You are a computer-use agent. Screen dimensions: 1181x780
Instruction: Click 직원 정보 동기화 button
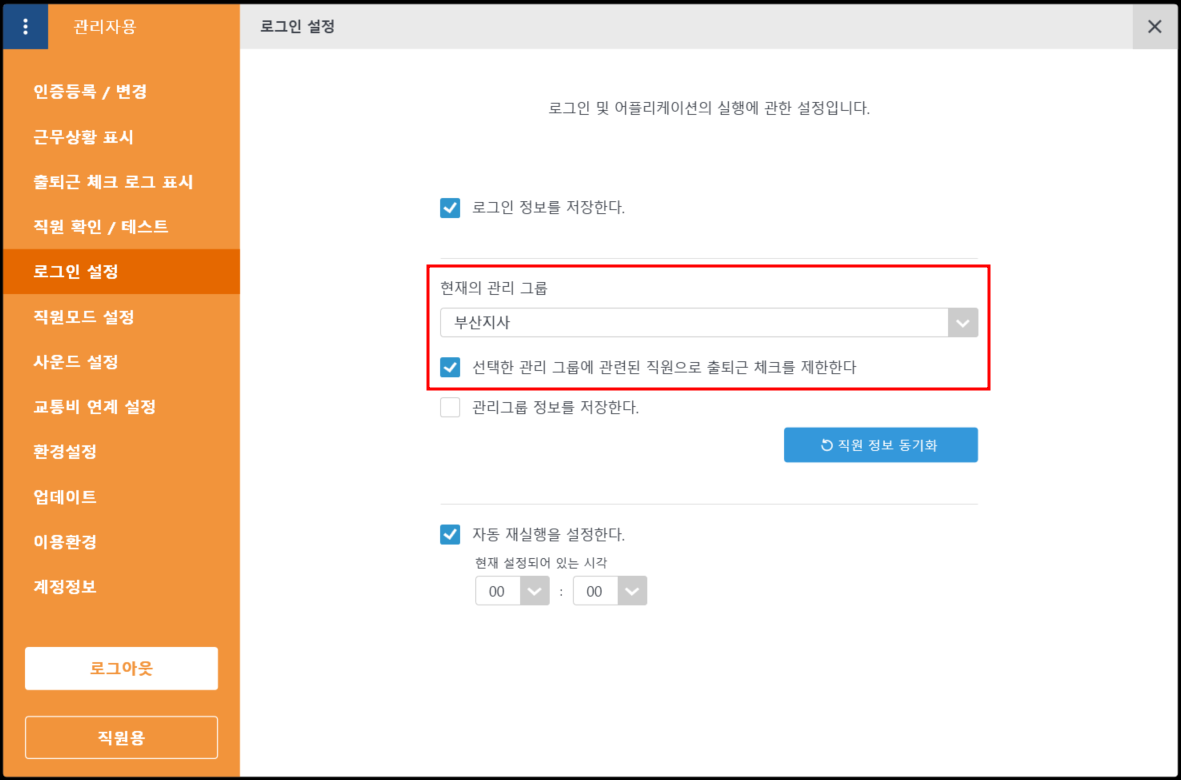tap(880, 445)
